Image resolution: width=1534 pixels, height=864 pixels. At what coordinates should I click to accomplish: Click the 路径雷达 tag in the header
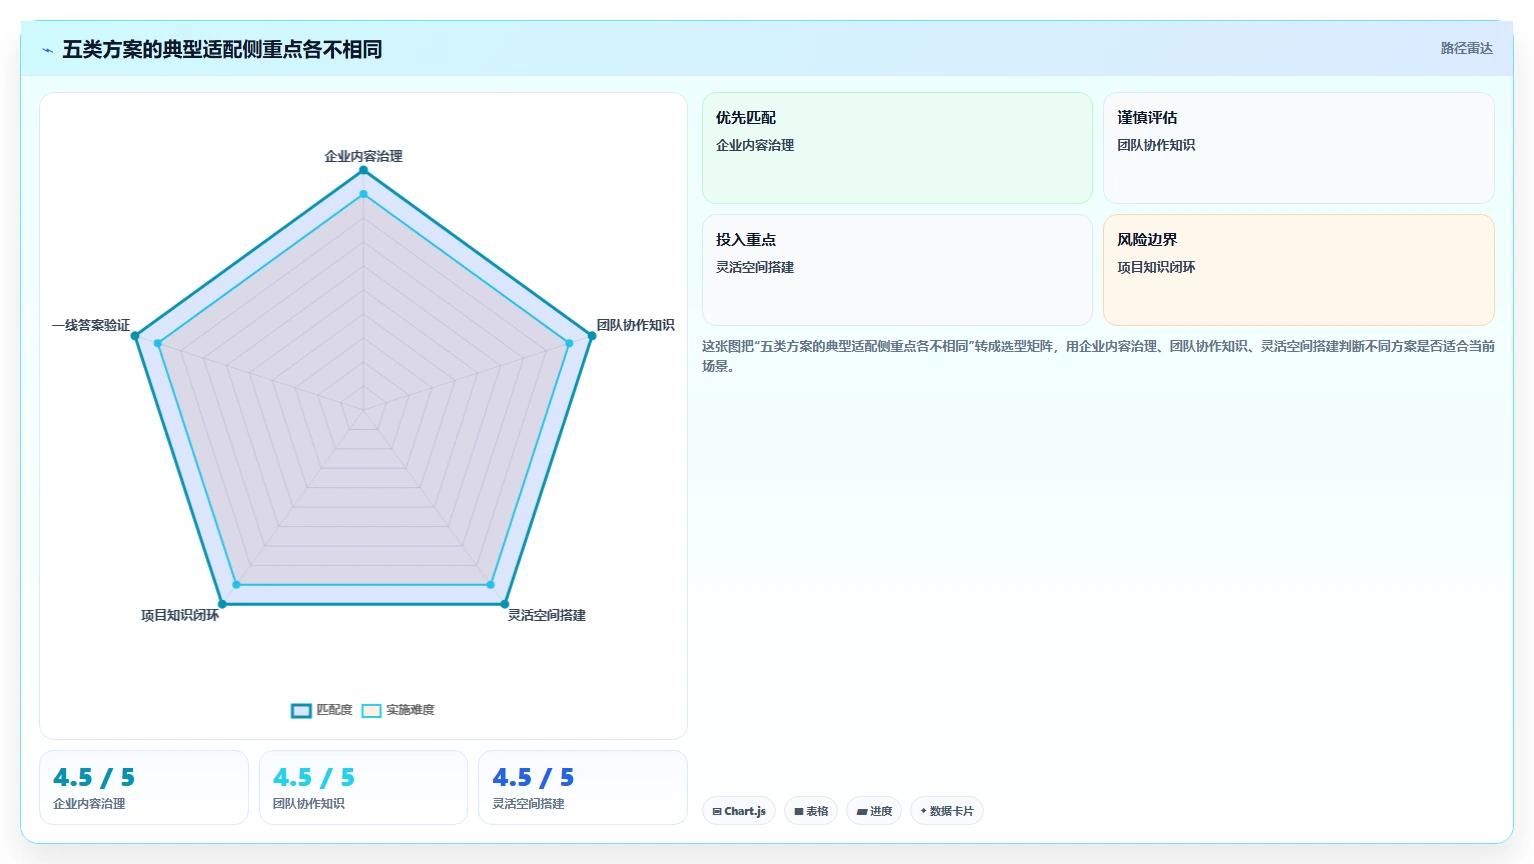pyautogui.click(x=1466, y=48)
